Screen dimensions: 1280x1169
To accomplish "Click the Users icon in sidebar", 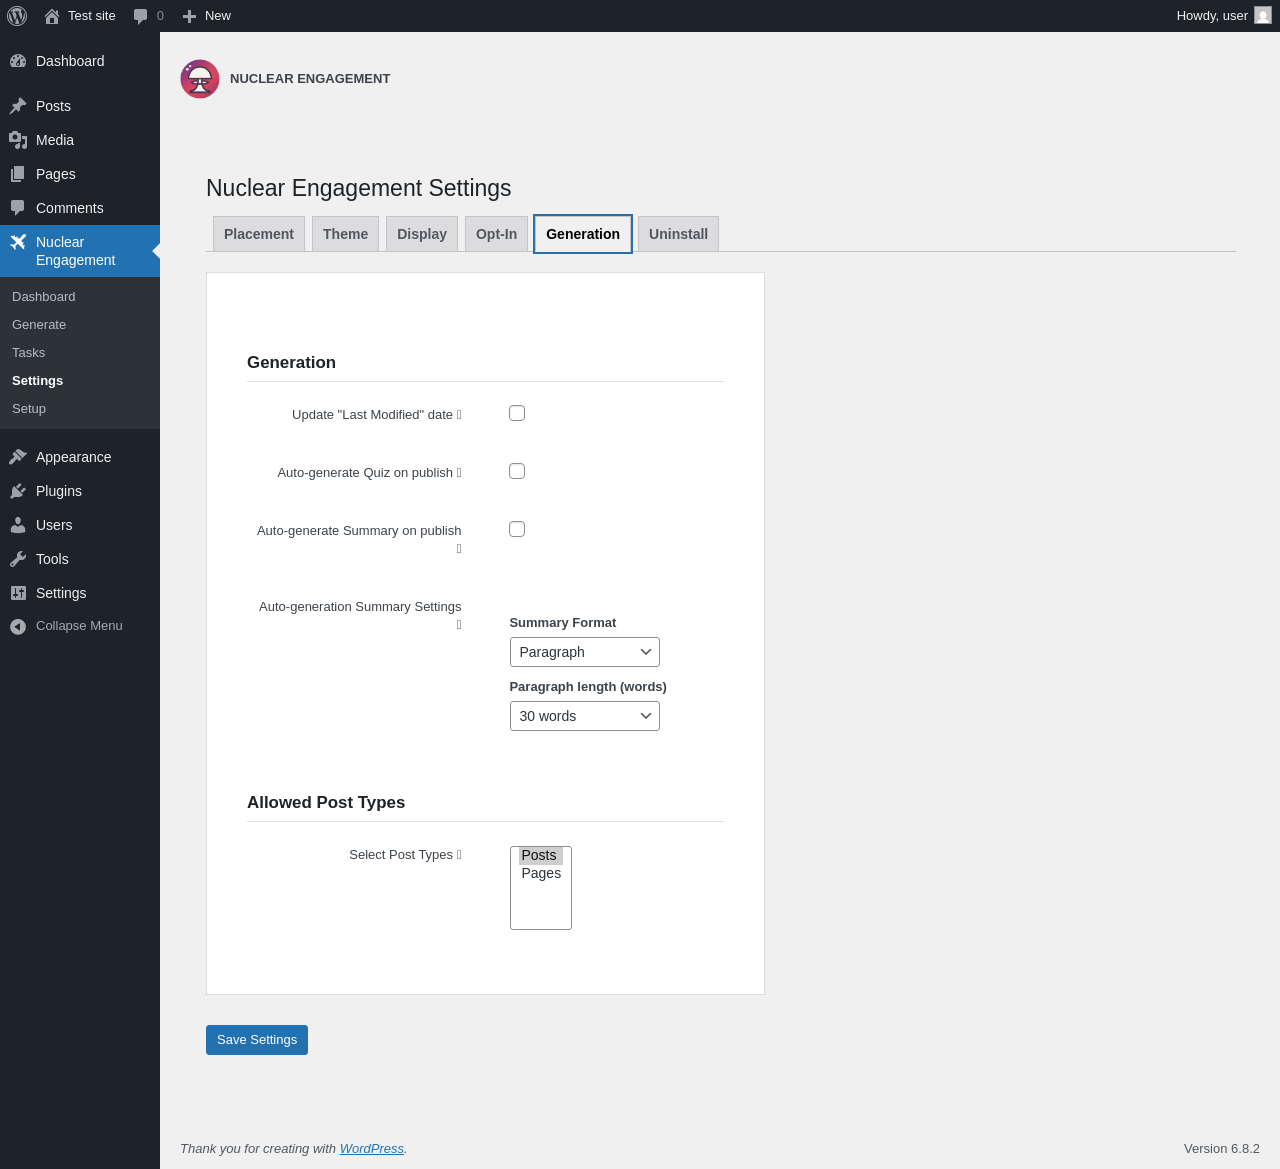I will pyautogui.click(x=18, y=525).
